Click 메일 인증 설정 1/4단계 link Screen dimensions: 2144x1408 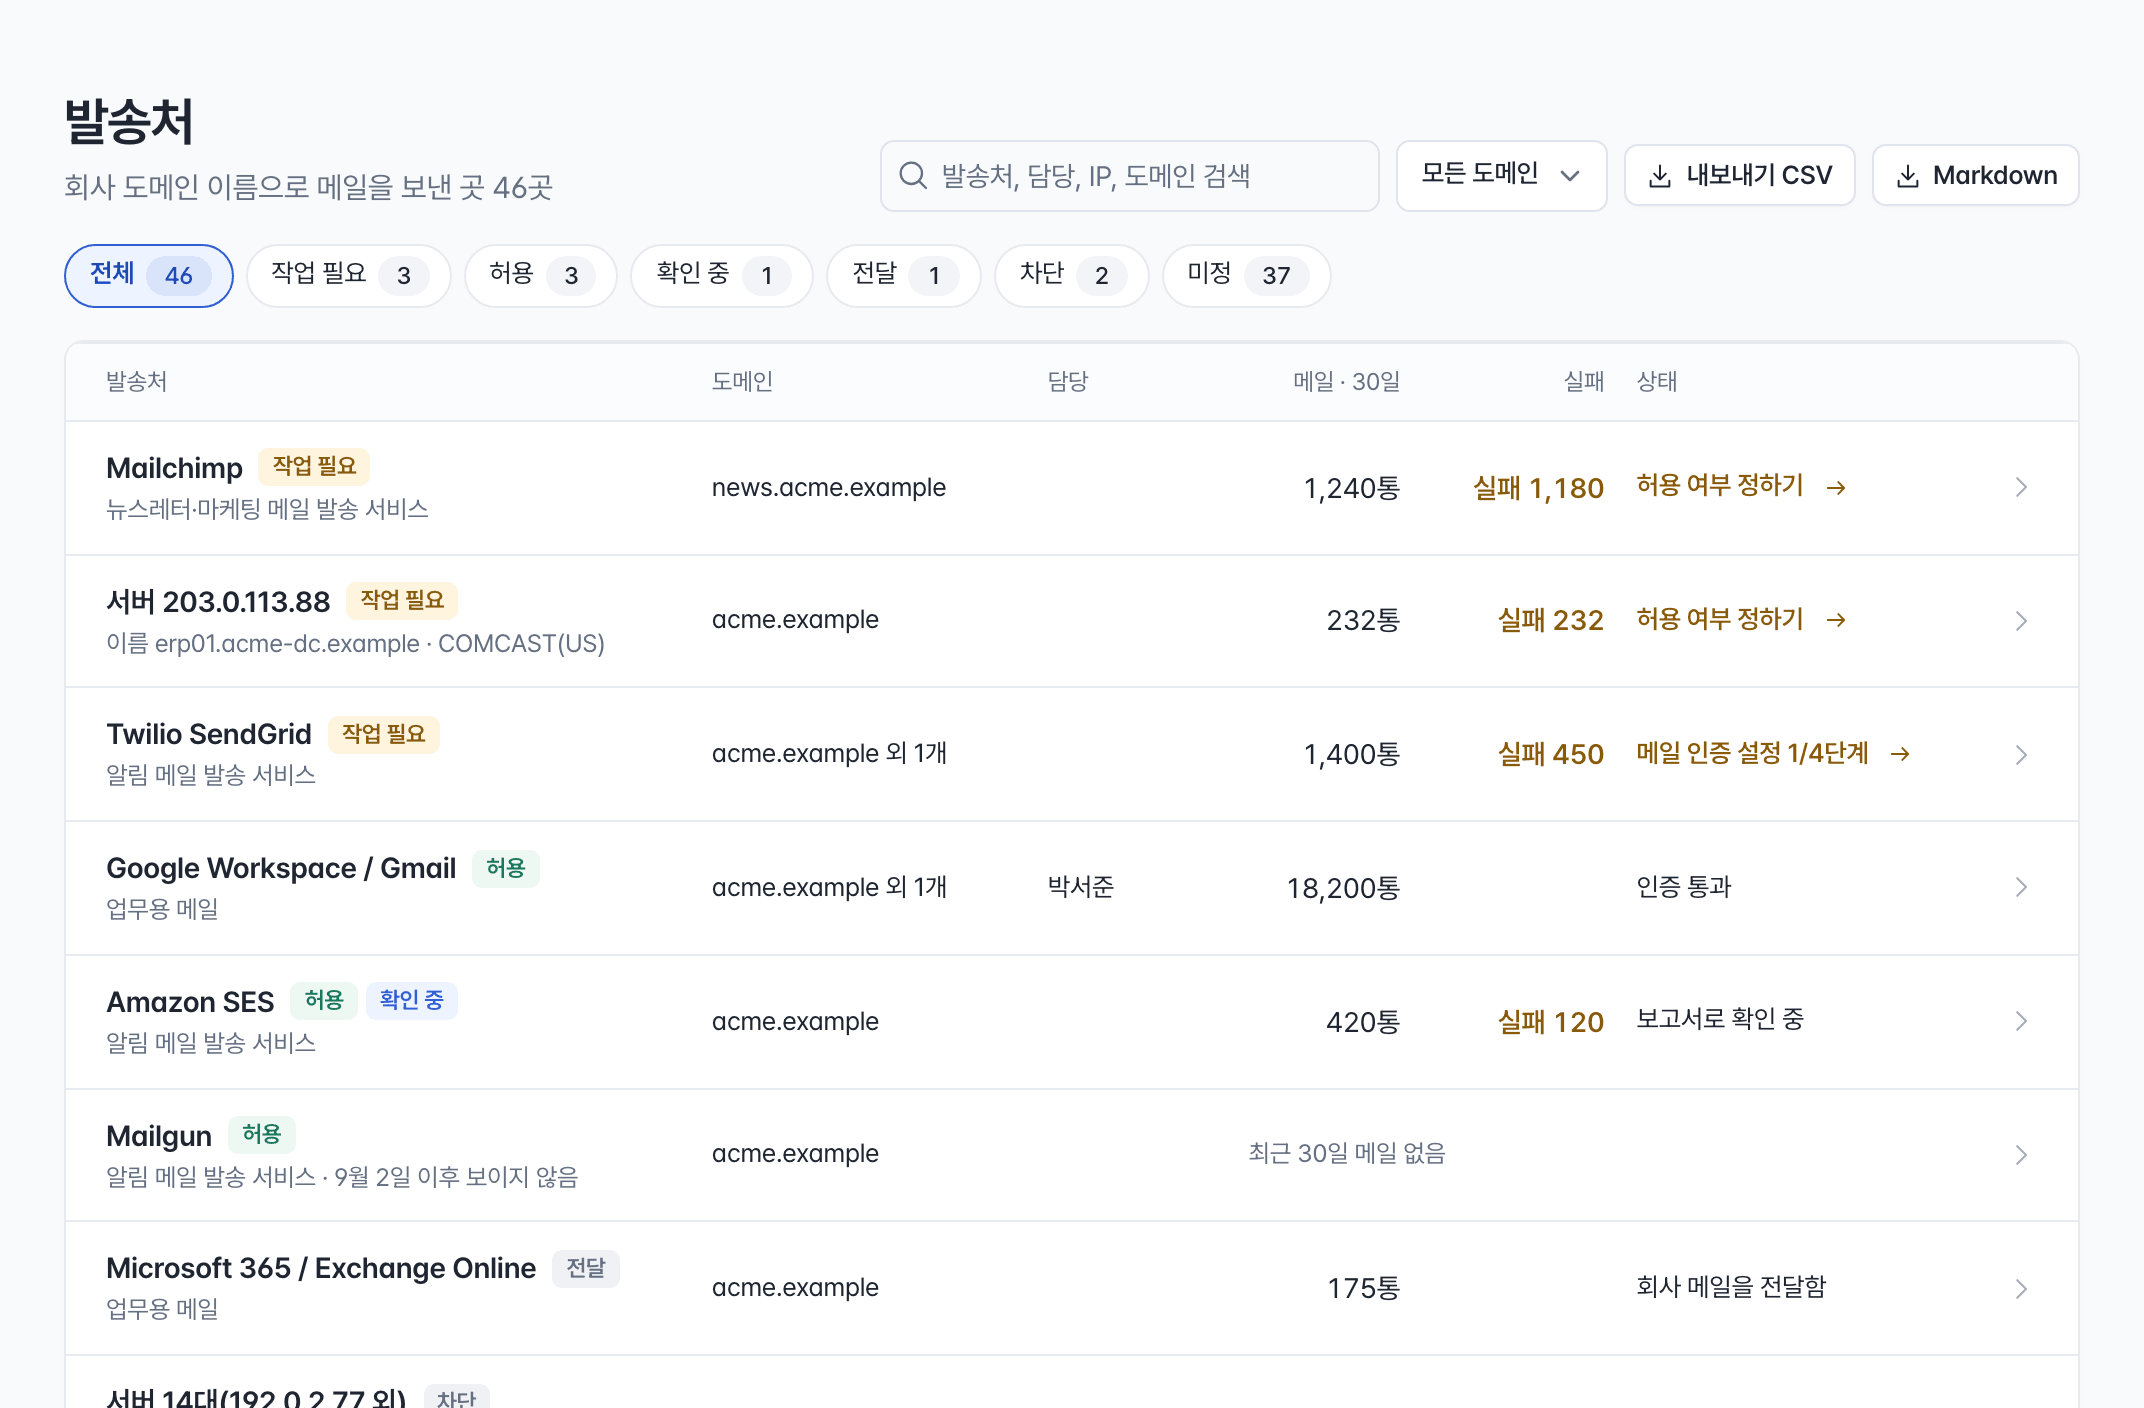click(1773, 754)
